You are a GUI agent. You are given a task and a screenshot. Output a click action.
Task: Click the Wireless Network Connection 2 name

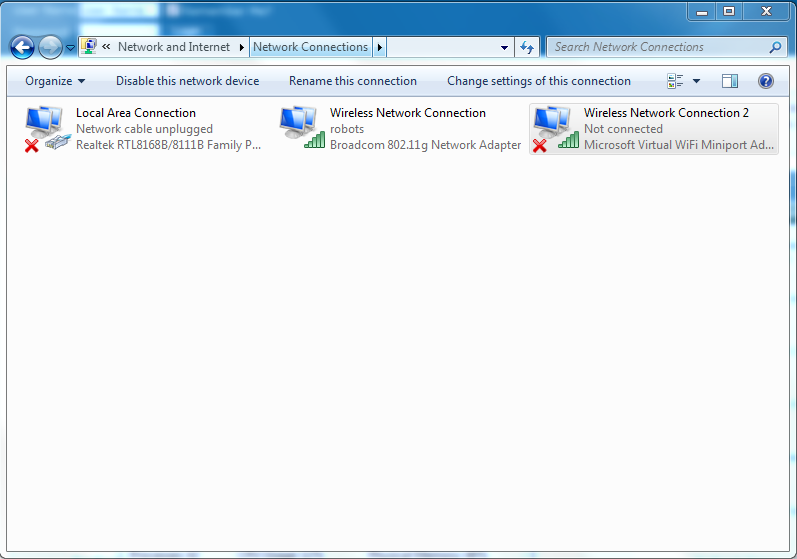coord(666,113)
